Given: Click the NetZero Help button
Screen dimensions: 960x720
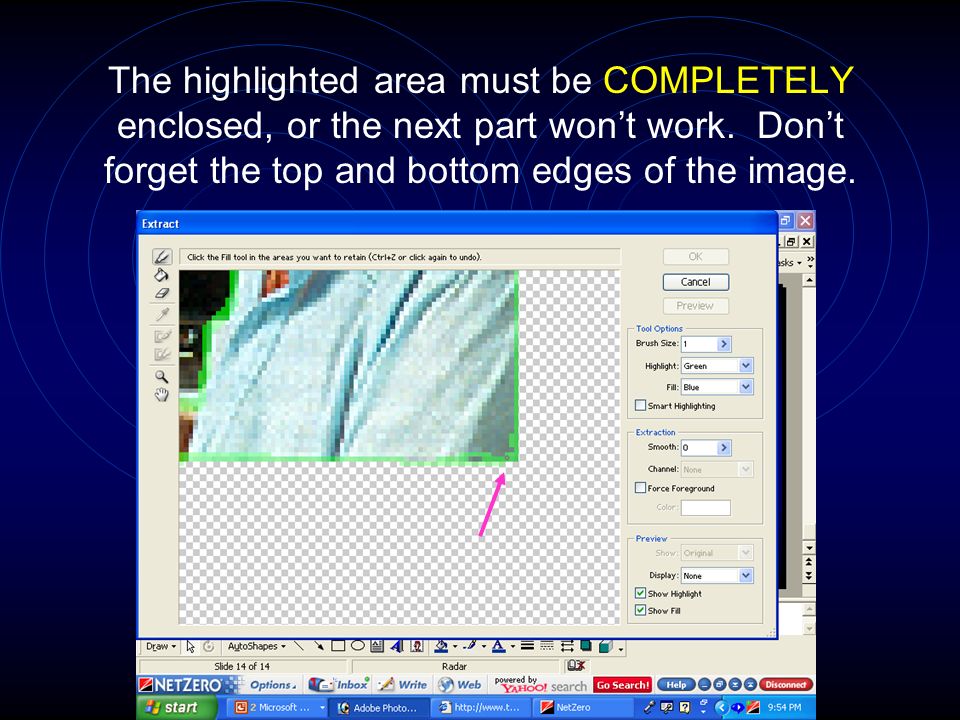Looking at the screenshot, I should tap(676, 685).
